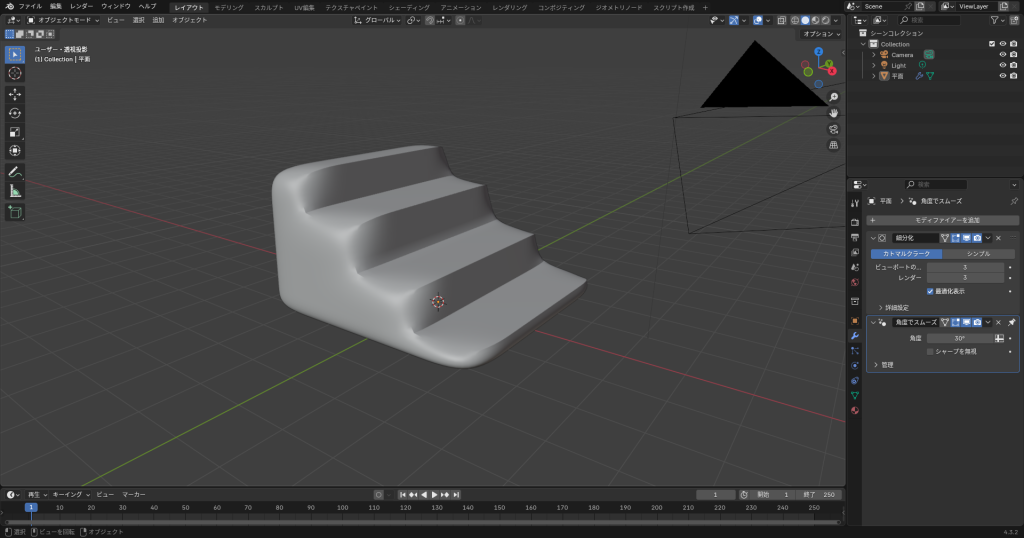The width and height of the screenshot is (1024, 538).
Task: Click the 角度 30° value field
Action: 958,338
